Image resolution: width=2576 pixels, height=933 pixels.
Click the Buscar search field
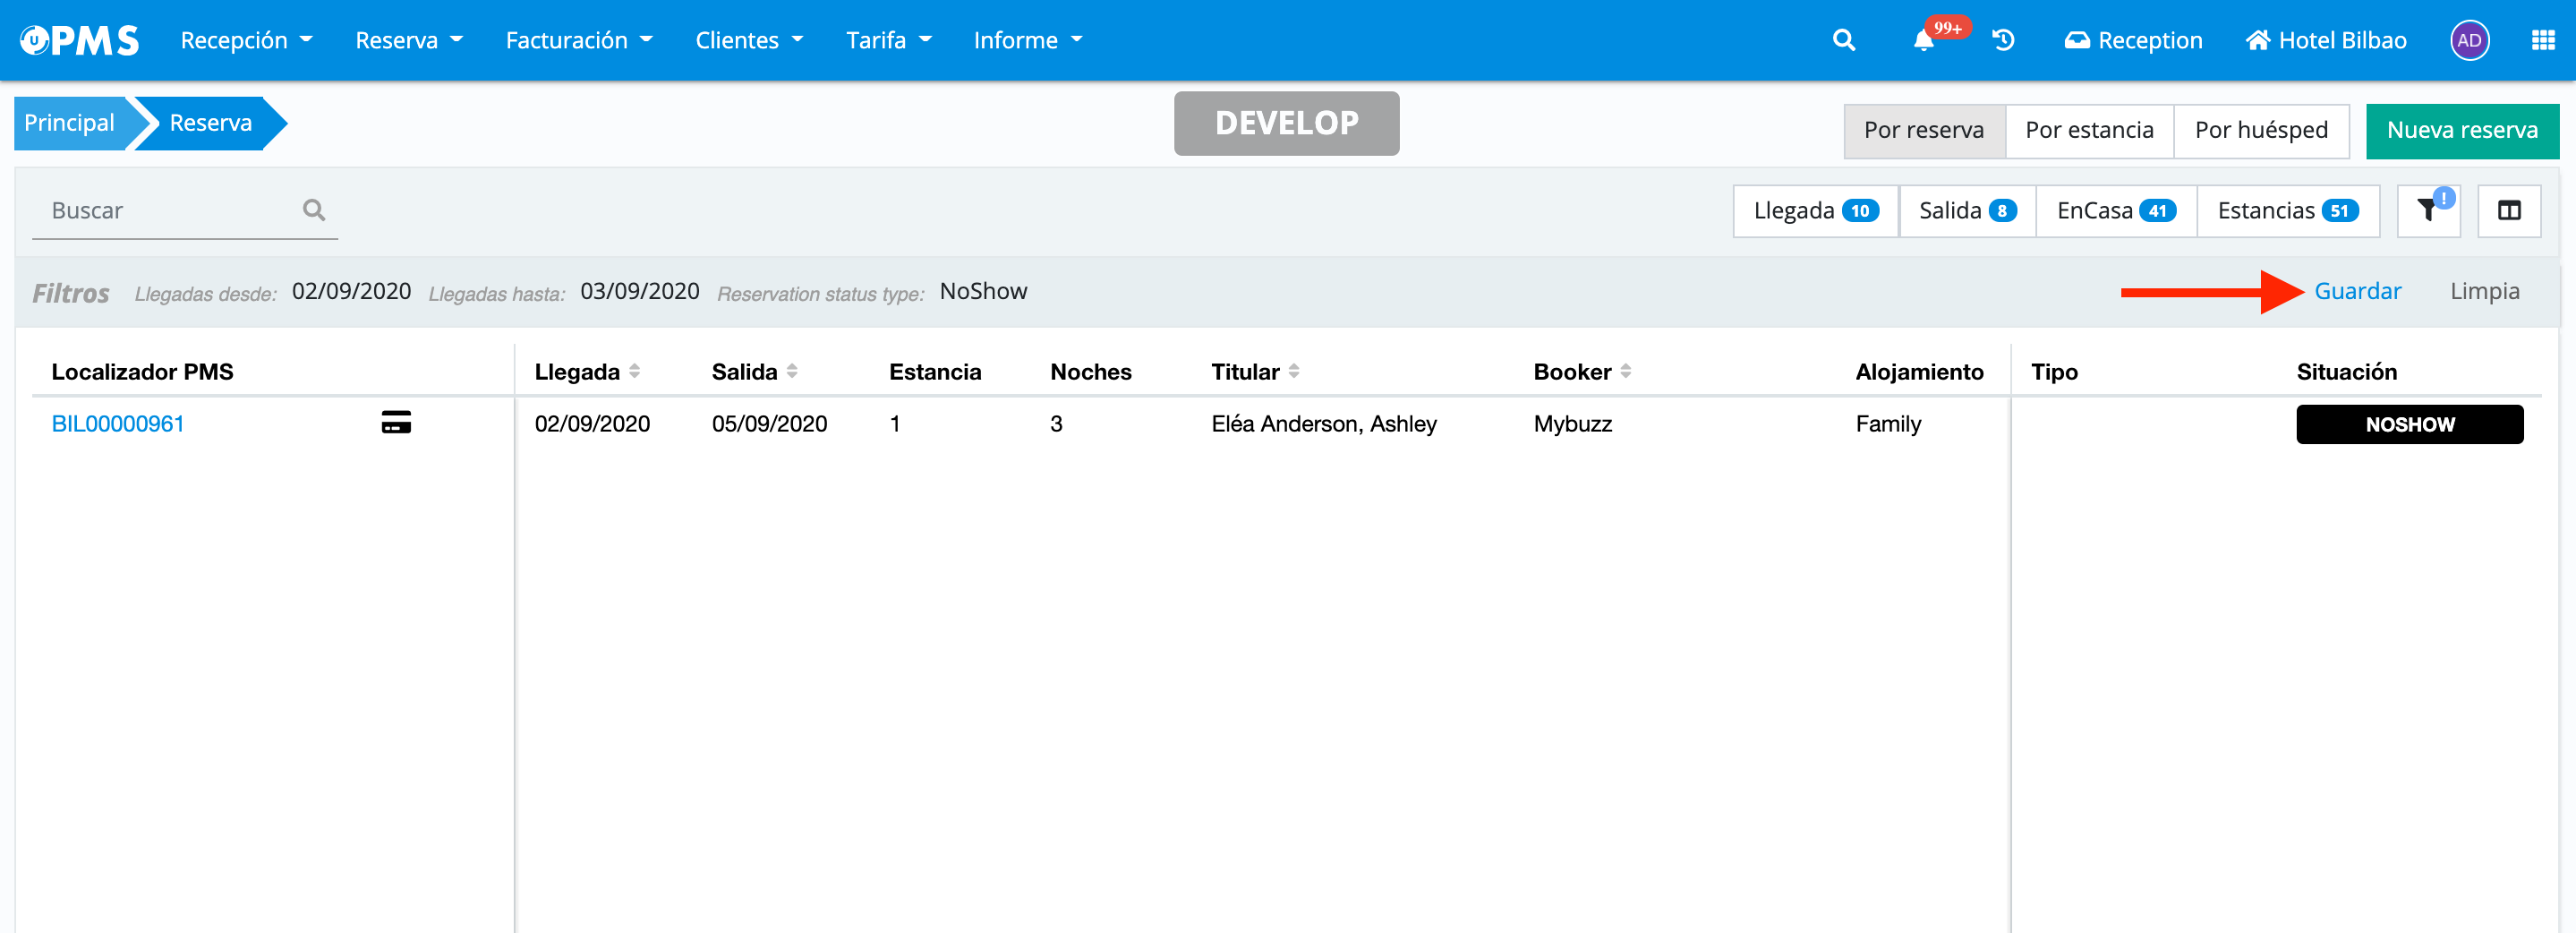[x=170, y=210]
